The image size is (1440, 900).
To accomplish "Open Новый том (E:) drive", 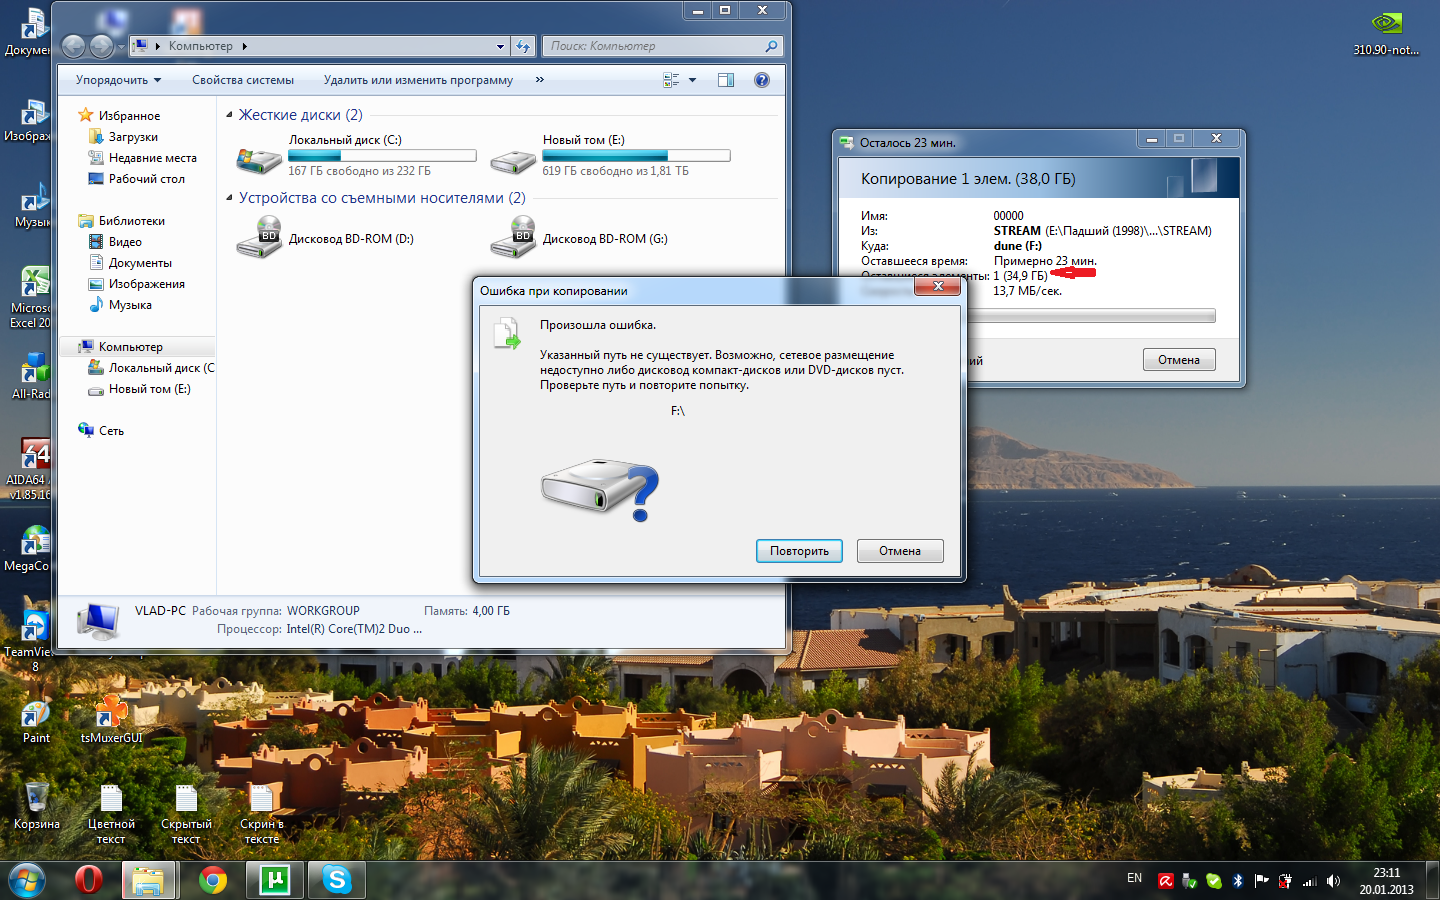I will (610, 156).
